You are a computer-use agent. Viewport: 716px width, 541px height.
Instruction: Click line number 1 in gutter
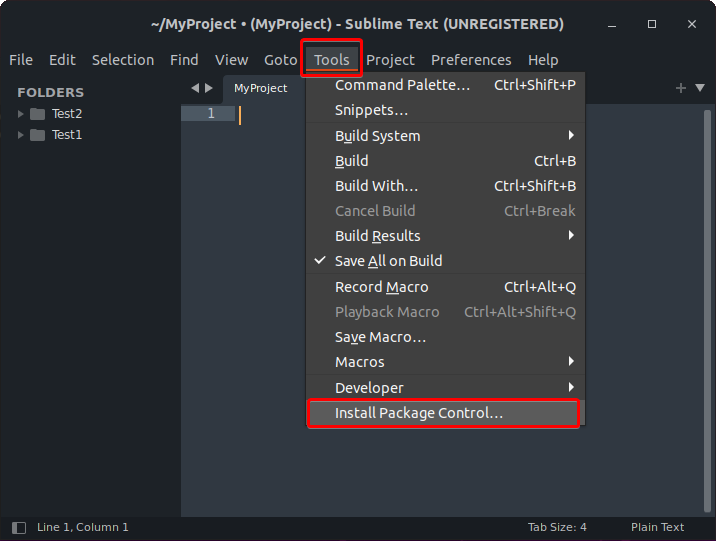coord(211,113)
